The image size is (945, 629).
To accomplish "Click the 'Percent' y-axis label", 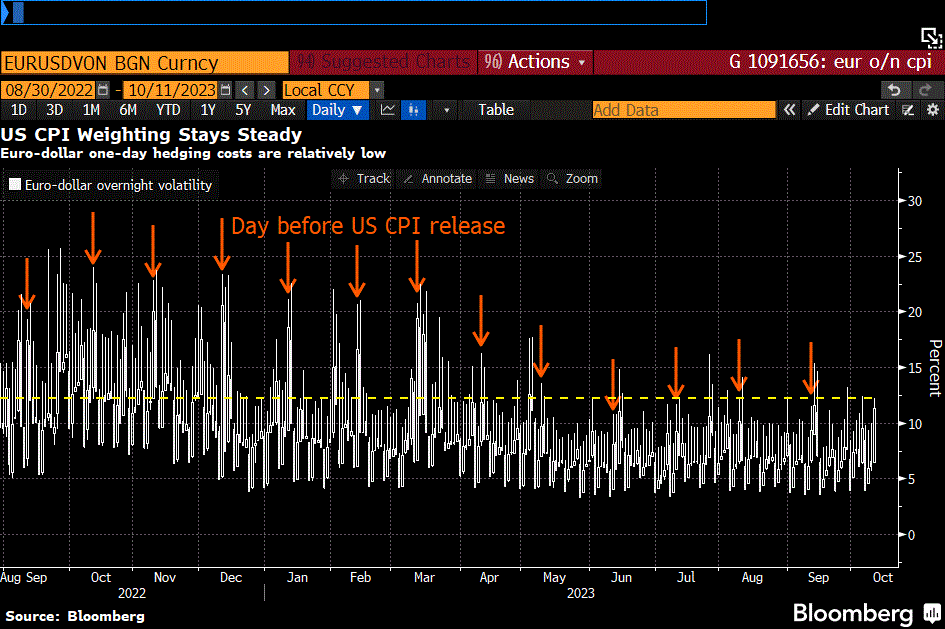I will pos(935,368).
